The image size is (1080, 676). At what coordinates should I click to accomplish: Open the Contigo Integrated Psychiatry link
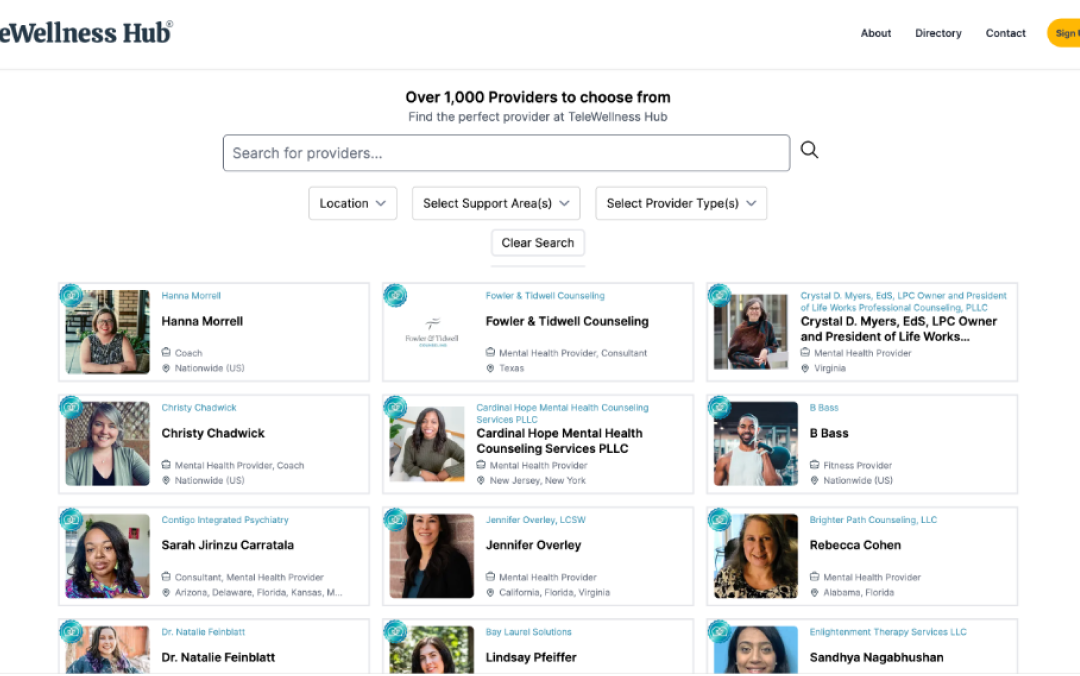click(x=225, y=520)
